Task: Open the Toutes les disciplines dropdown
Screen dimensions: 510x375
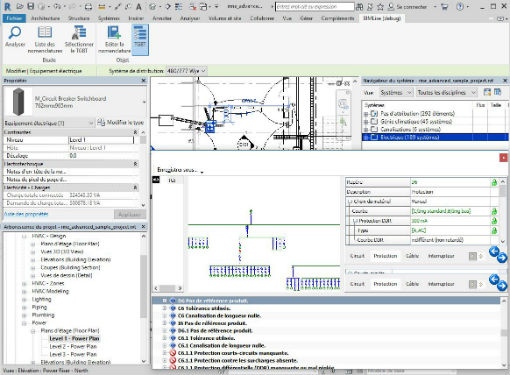Action: coord(447,92)
